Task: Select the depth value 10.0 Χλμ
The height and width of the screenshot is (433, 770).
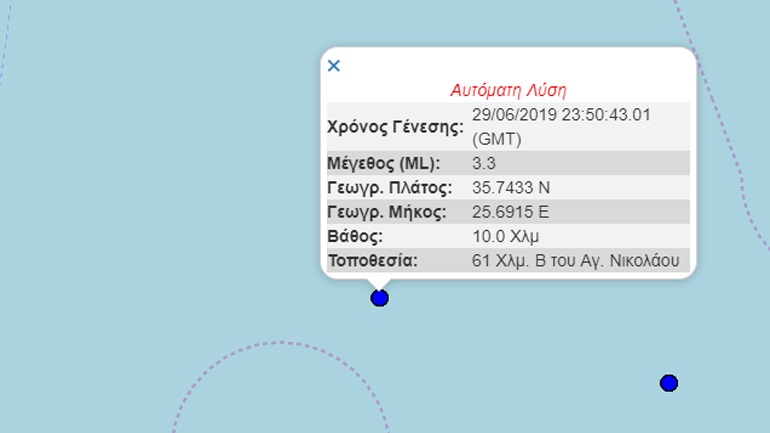Action: click(505, 237)
